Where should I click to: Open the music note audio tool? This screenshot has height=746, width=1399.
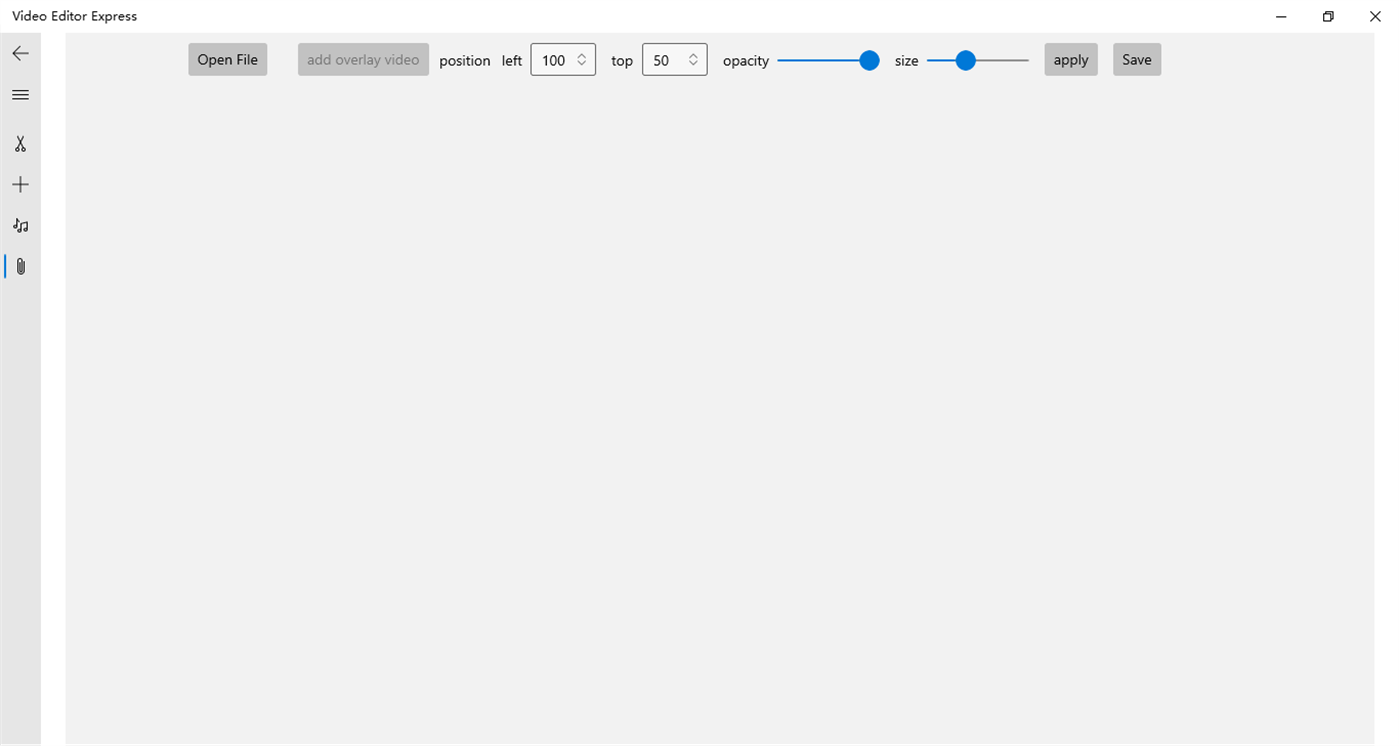tap(20, 225)
